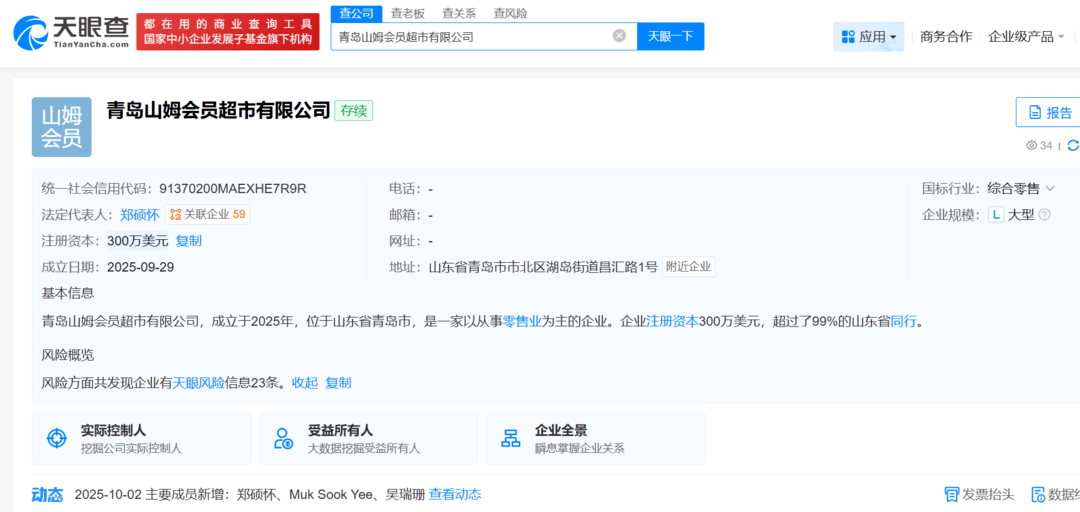The image size is (1080, 512).
Task: Clear the search box with the X icon
Action: (x=619, y=36)
